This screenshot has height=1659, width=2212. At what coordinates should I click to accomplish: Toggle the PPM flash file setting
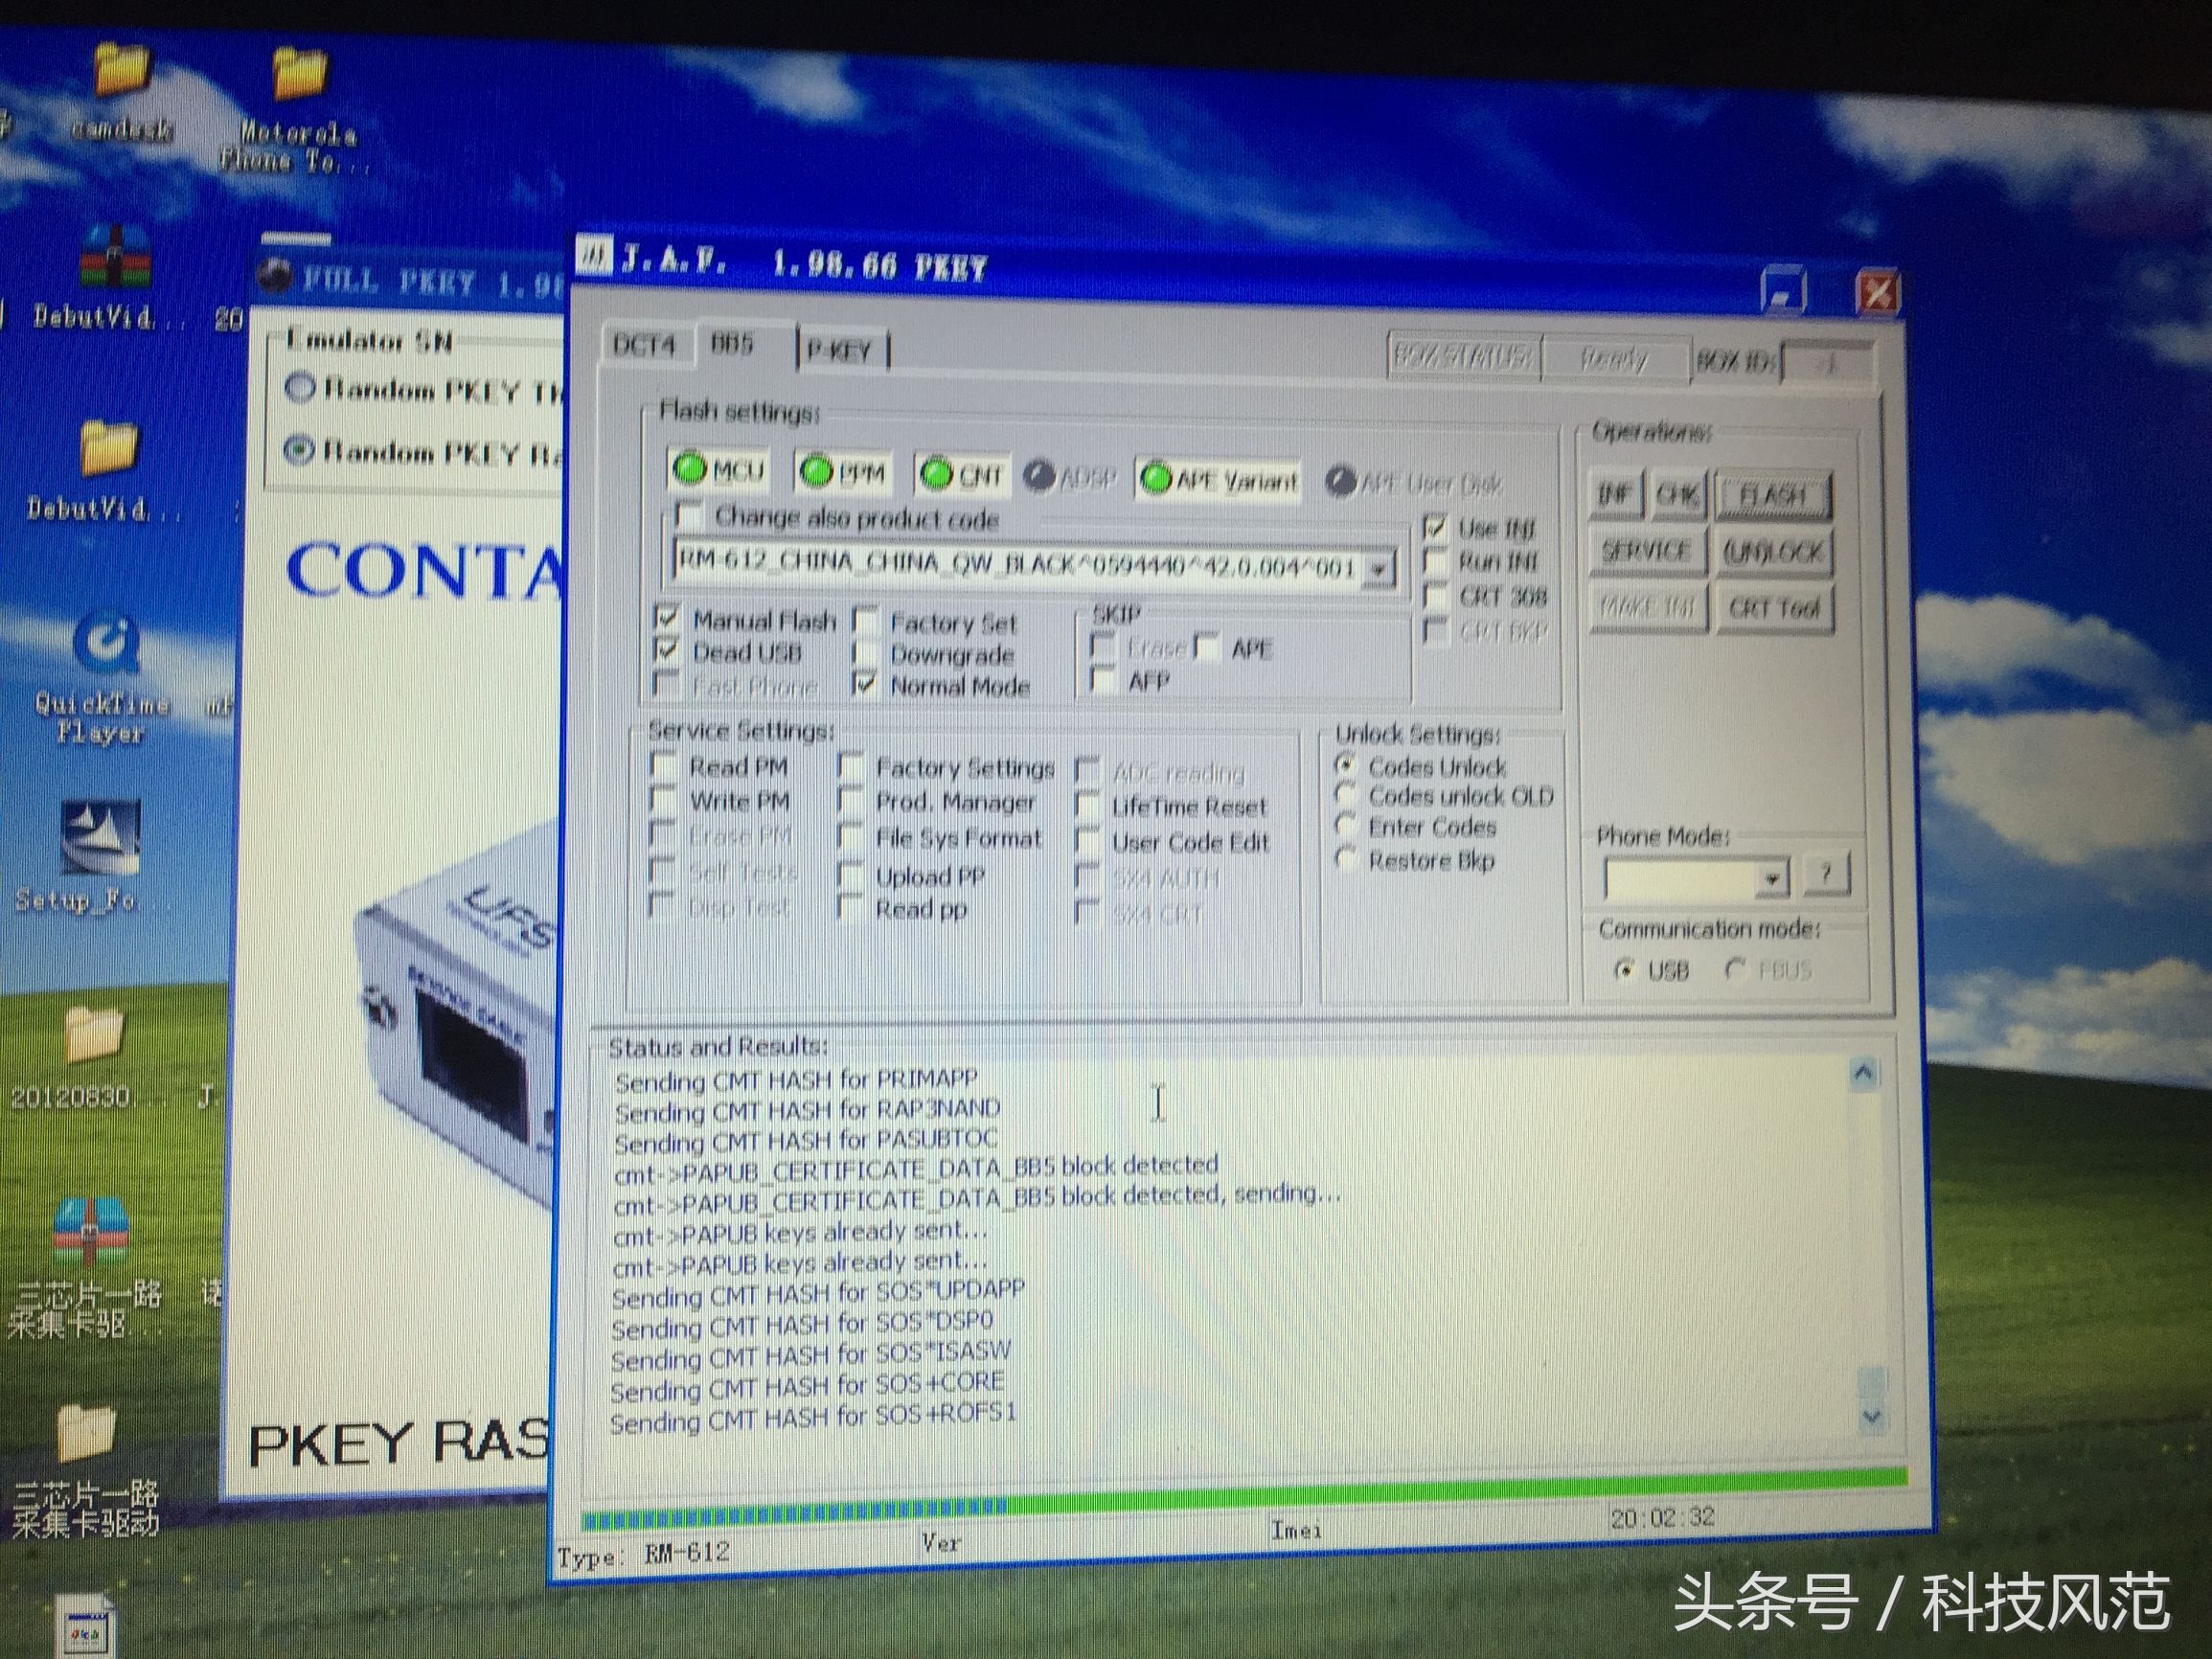[840, 472]
